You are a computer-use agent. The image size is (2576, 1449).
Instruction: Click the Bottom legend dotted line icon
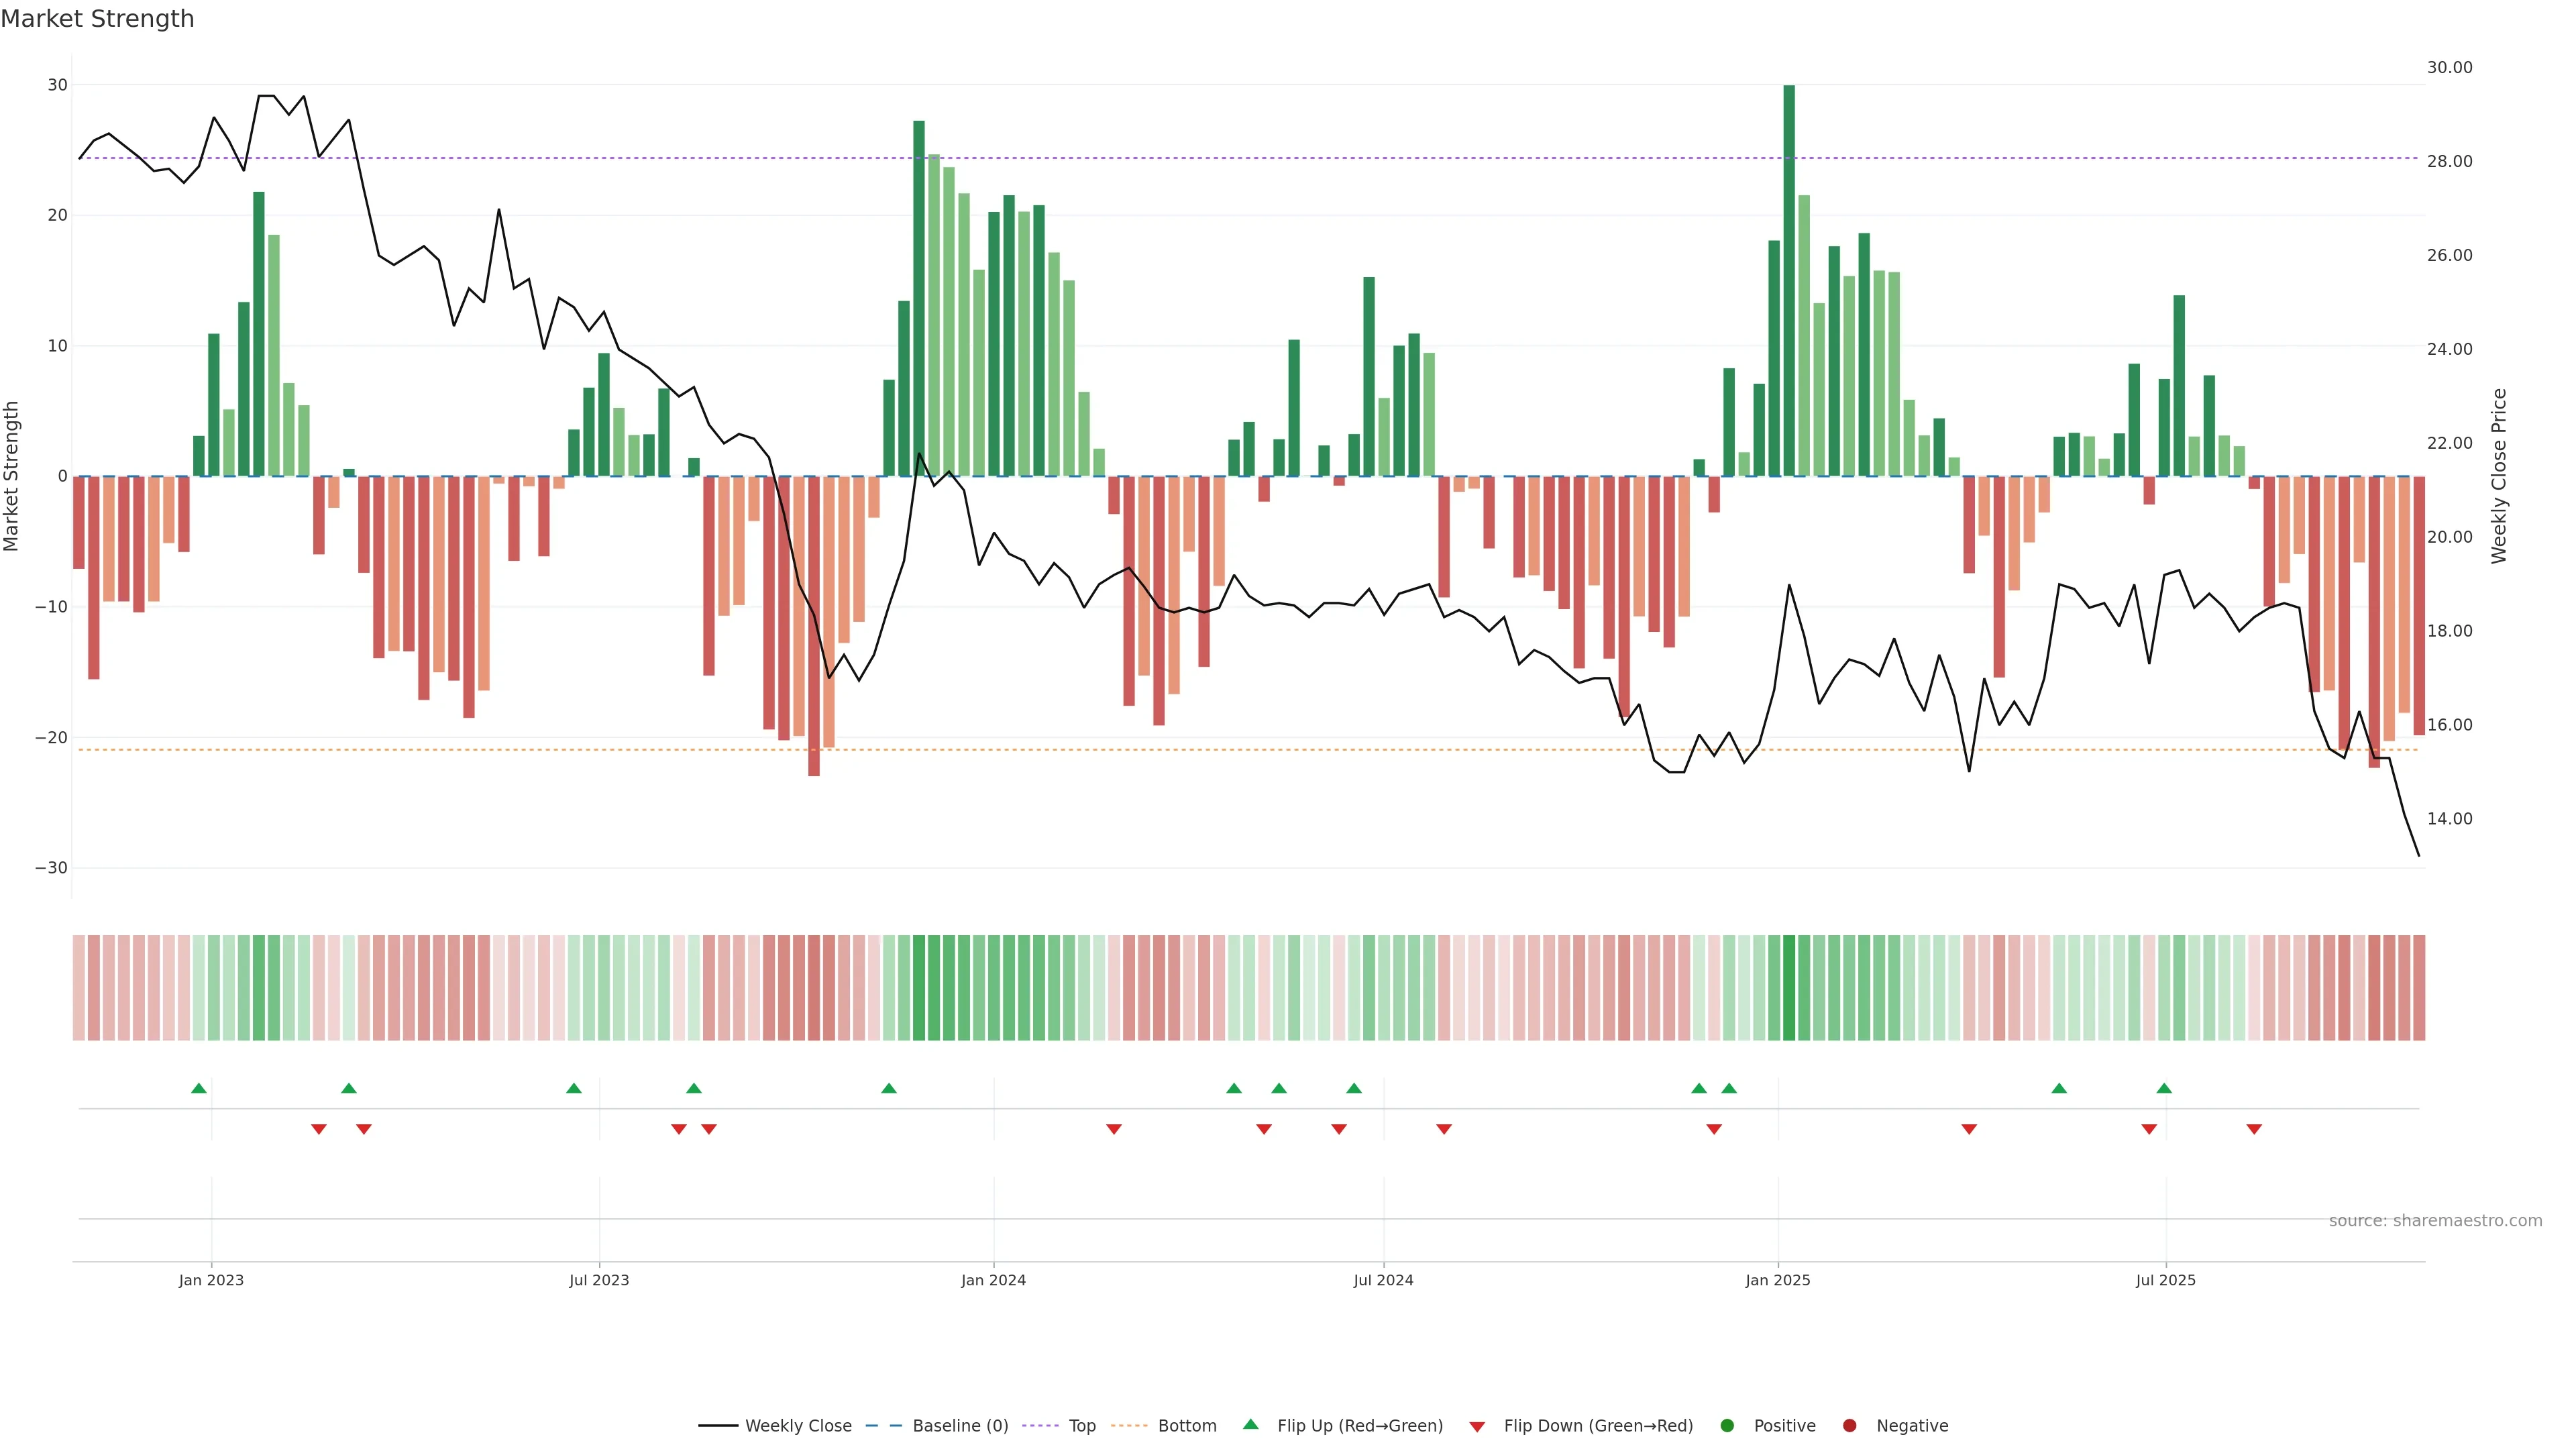pyautogui.click(x=1129, y=1426)
